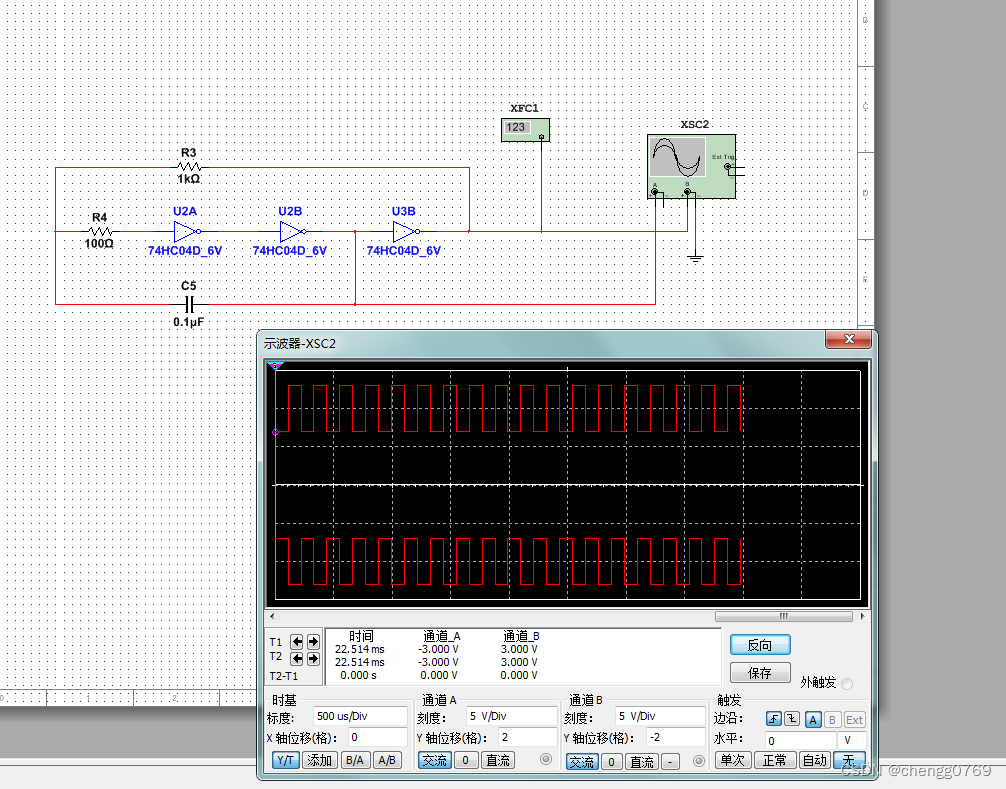This screenshot has width=1006, height=789.
Task: Select the B/A display mode
Action: (x=355, y=760)
